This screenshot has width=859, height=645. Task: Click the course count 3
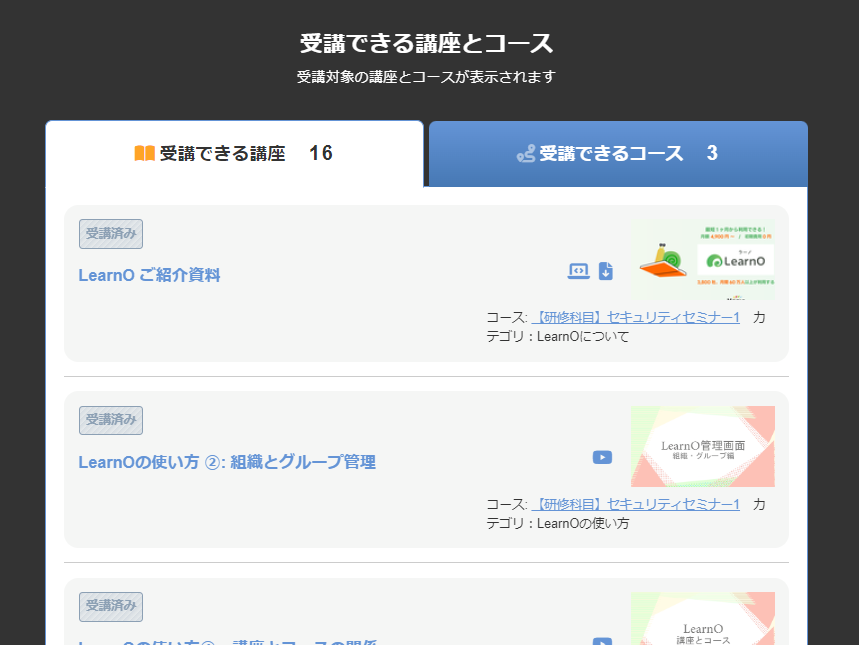click(712, 153)
